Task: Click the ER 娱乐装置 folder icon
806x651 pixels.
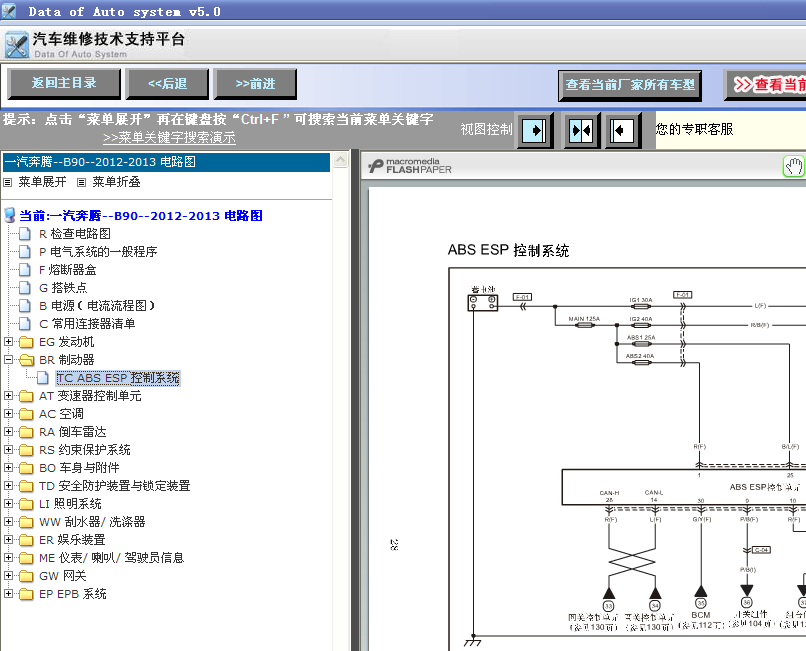Action: pos(26,540)
